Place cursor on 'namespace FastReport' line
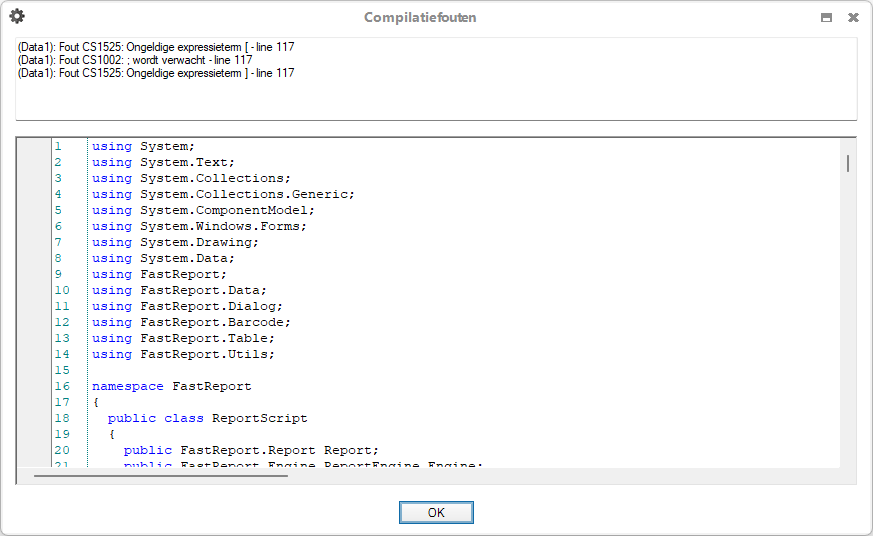 pos(171,386)
